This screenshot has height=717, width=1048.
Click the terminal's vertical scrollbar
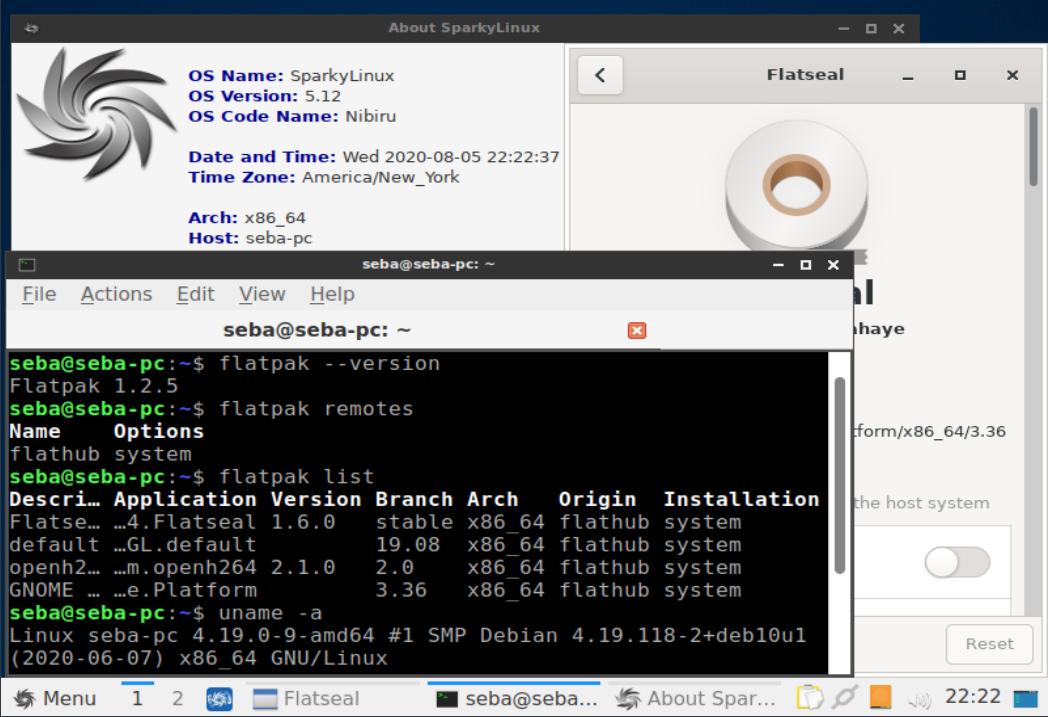tap(839, 475)
